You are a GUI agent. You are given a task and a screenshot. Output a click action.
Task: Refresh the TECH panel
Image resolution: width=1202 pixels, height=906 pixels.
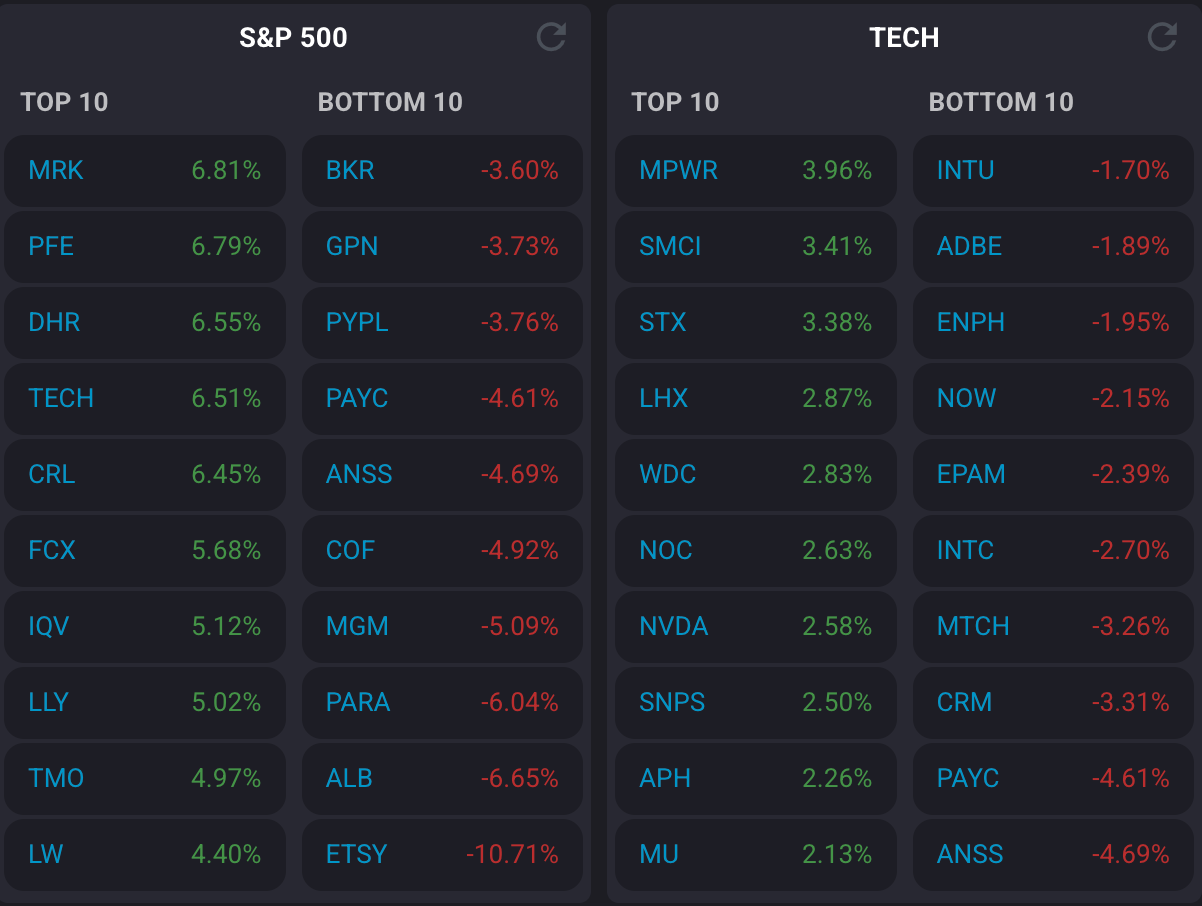1161,38
